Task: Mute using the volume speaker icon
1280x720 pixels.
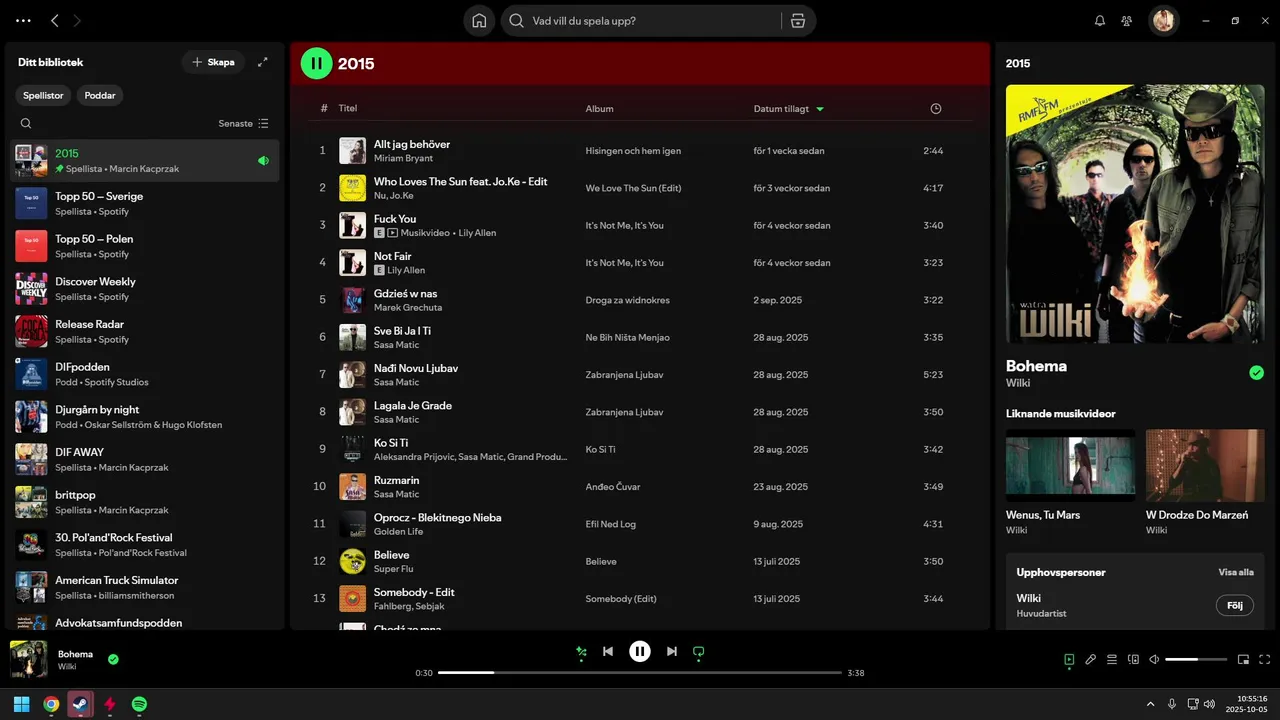Action: coord(1154,659)
